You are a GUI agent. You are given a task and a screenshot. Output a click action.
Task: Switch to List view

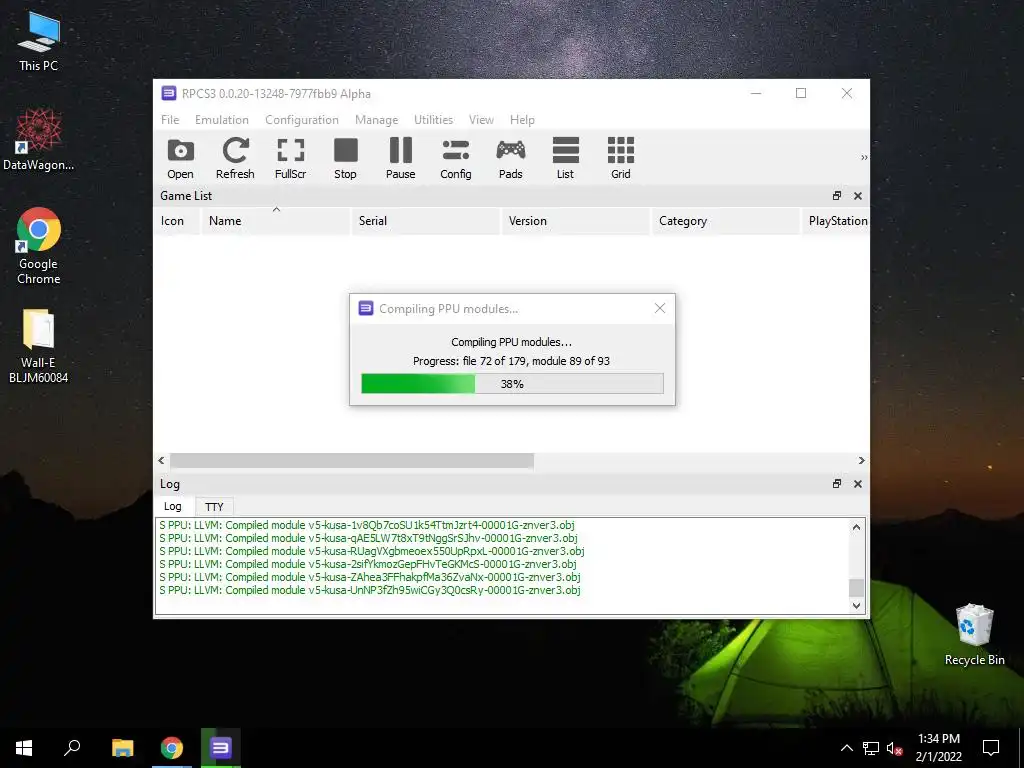pyautogui.click(x=566, y=158)
